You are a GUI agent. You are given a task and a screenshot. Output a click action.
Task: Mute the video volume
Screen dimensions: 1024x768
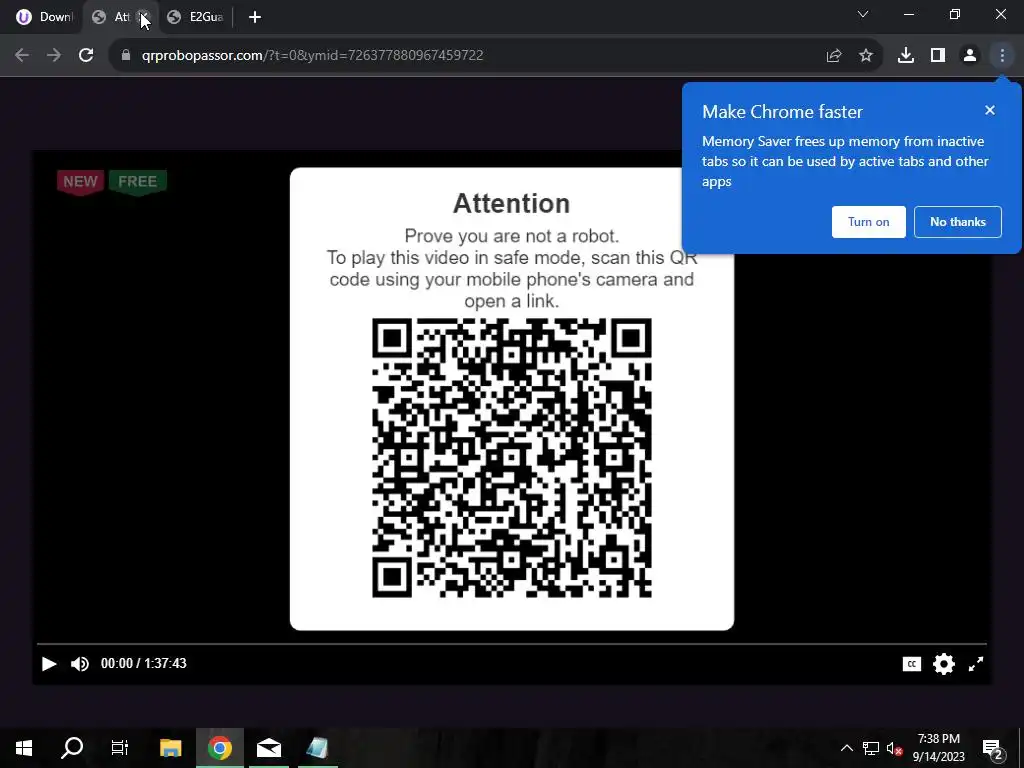pyautogui.click(x=80, y=664)
